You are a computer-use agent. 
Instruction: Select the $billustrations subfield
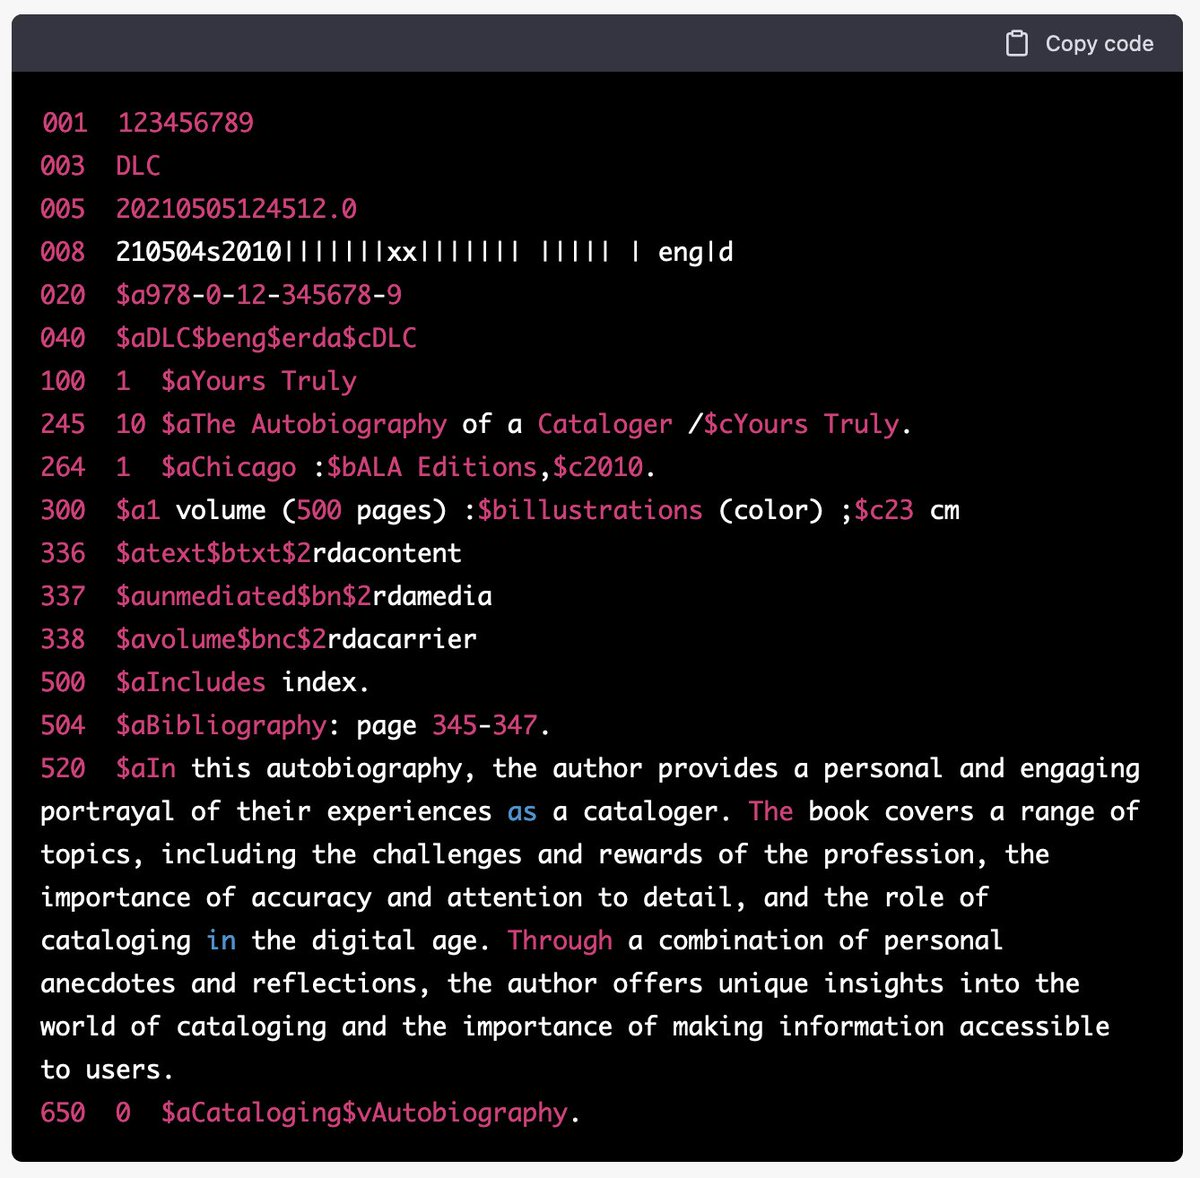click(x=590, y=510)
